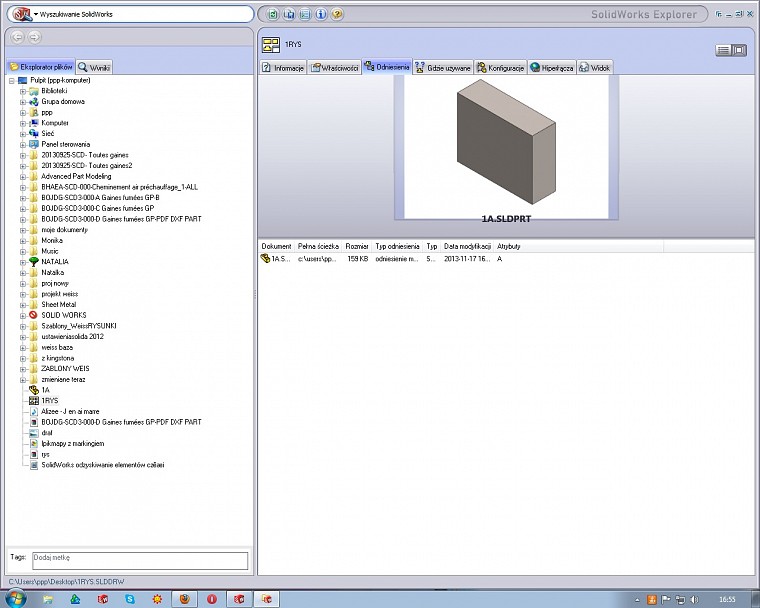Click the back navigation arrow
Viewport: 760px width, 608px height.
tap(17, 37)
